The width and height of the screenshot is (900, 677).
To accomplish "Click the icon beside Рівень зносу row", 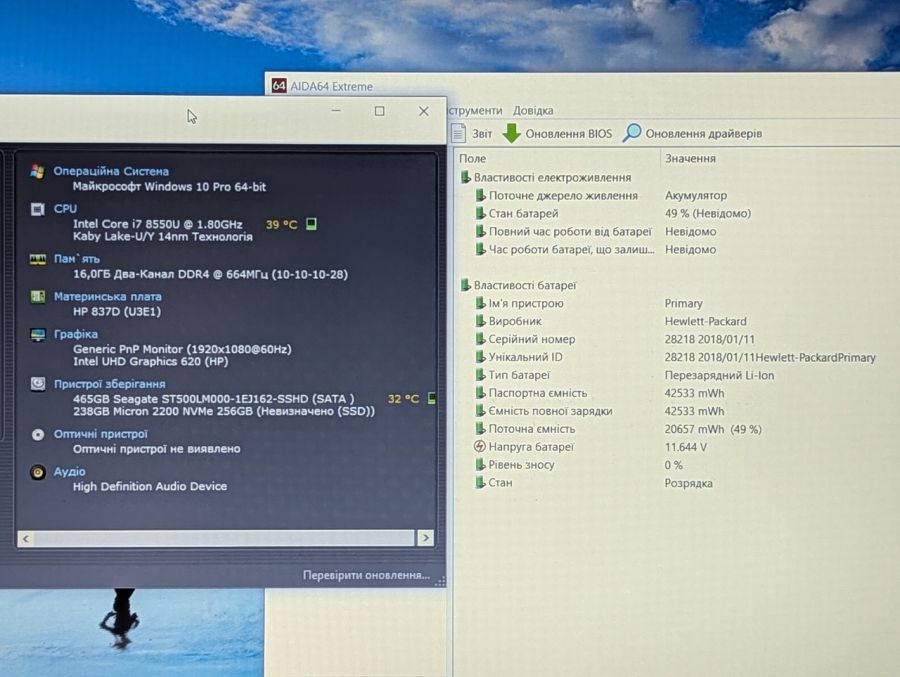I will click(x=480, y=465).
